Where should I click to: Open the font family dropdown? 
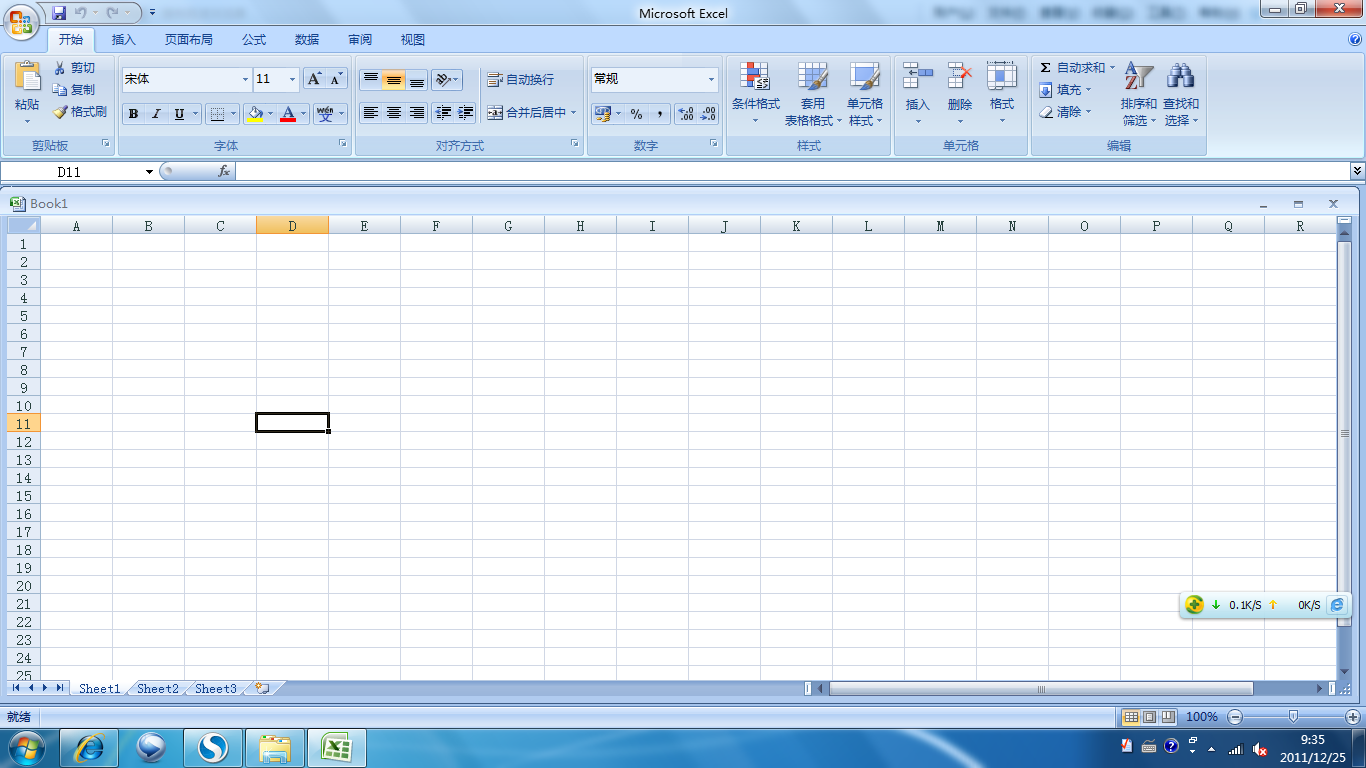click(244, 79)
